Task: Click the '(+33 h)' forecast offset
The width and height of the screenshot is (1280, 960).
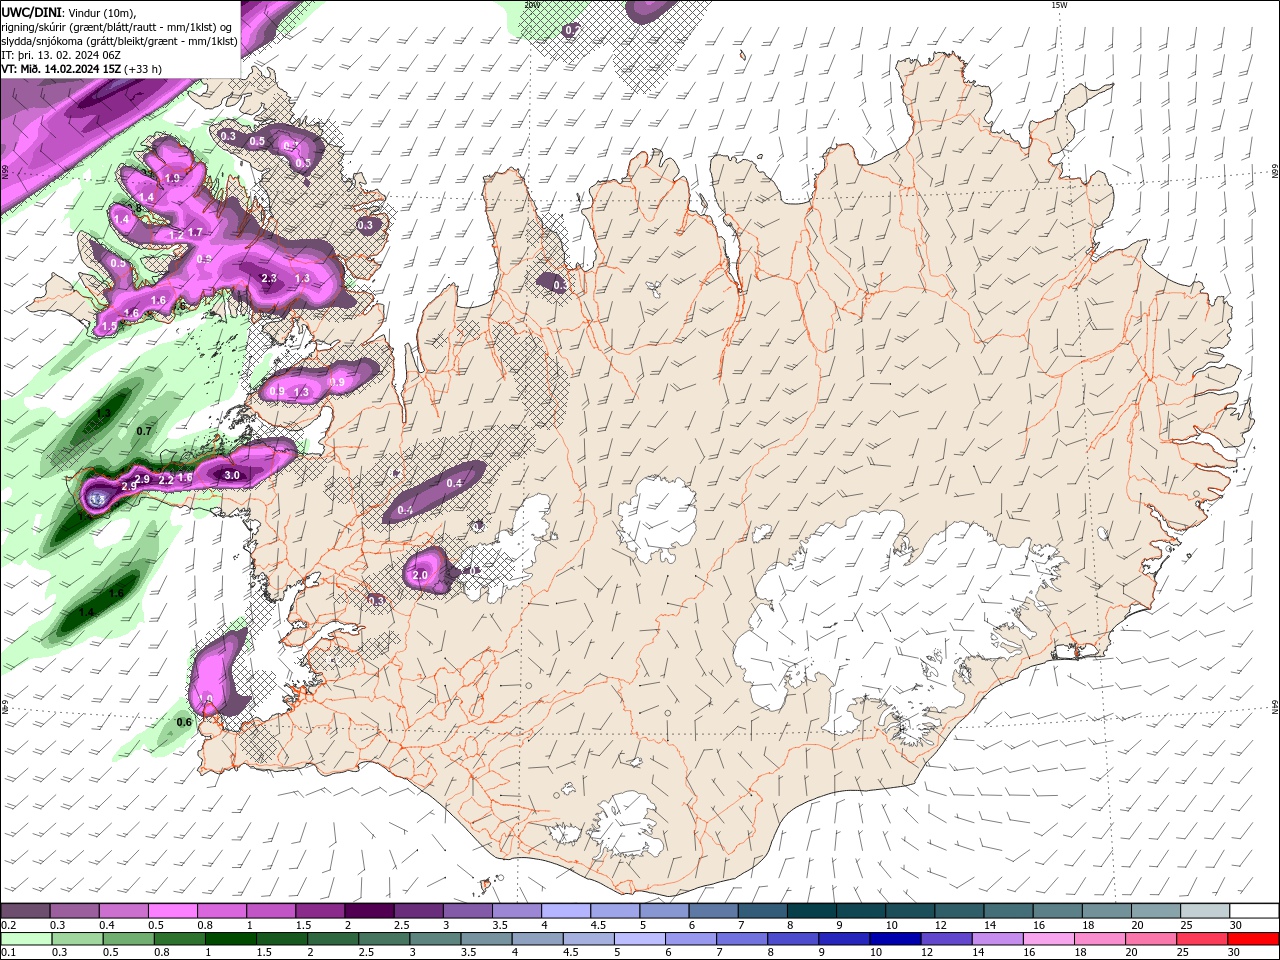Action: click(144, 69)
